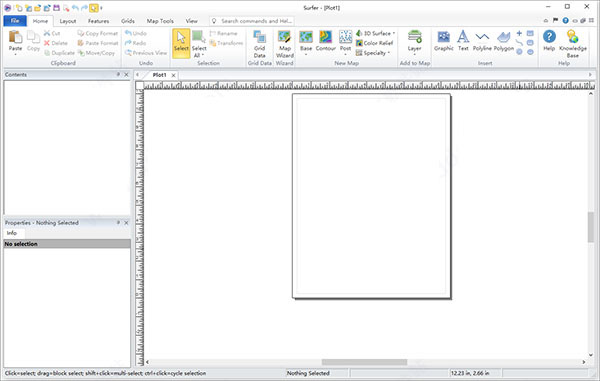This screenshot has height=381, width=600.
Task: Open the Grids ribbon tab
Action: 128,21
